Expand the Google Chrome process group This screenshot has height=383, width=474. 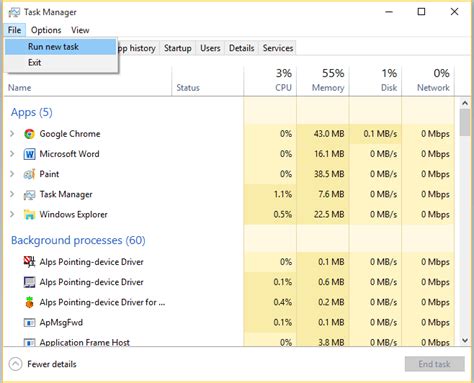click(x=12, y=134)
